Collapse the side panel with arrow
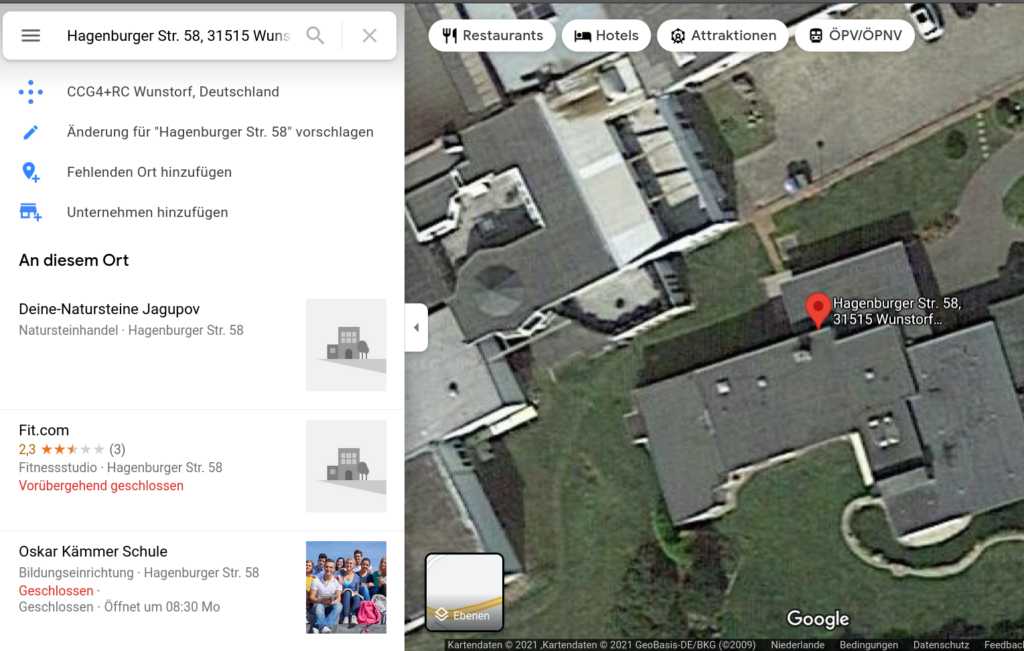Viewport: 1024px width, 651px height. [x=416, y=328]
